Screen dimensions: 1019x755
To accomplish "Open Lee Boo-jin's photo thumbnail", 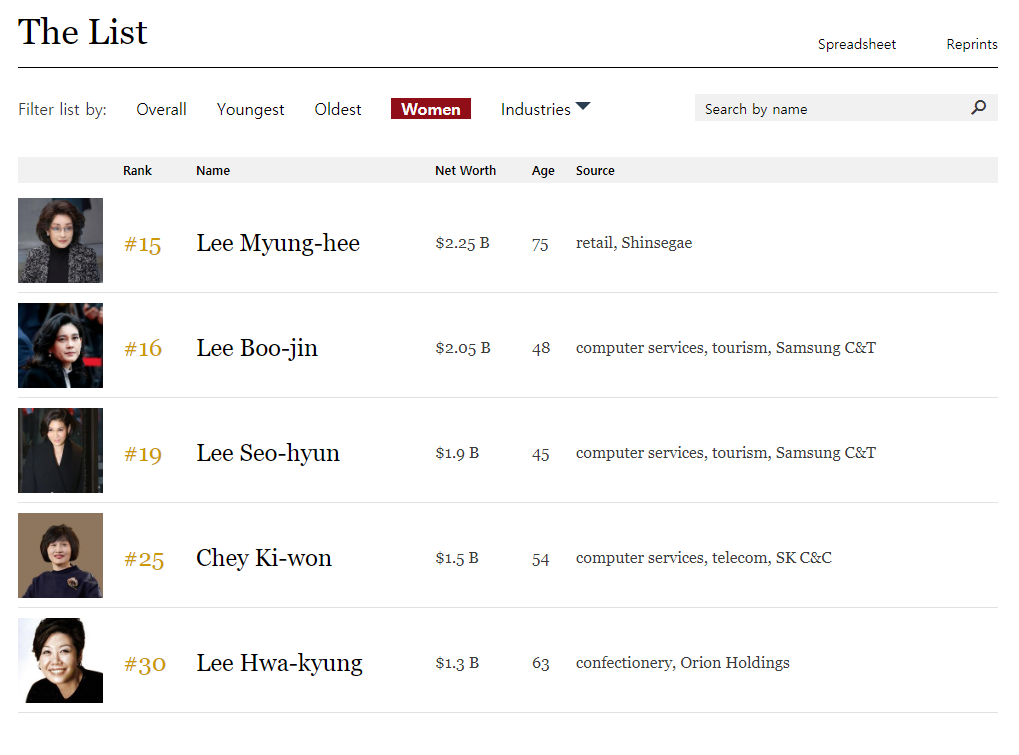I will (x=60, y=346).
